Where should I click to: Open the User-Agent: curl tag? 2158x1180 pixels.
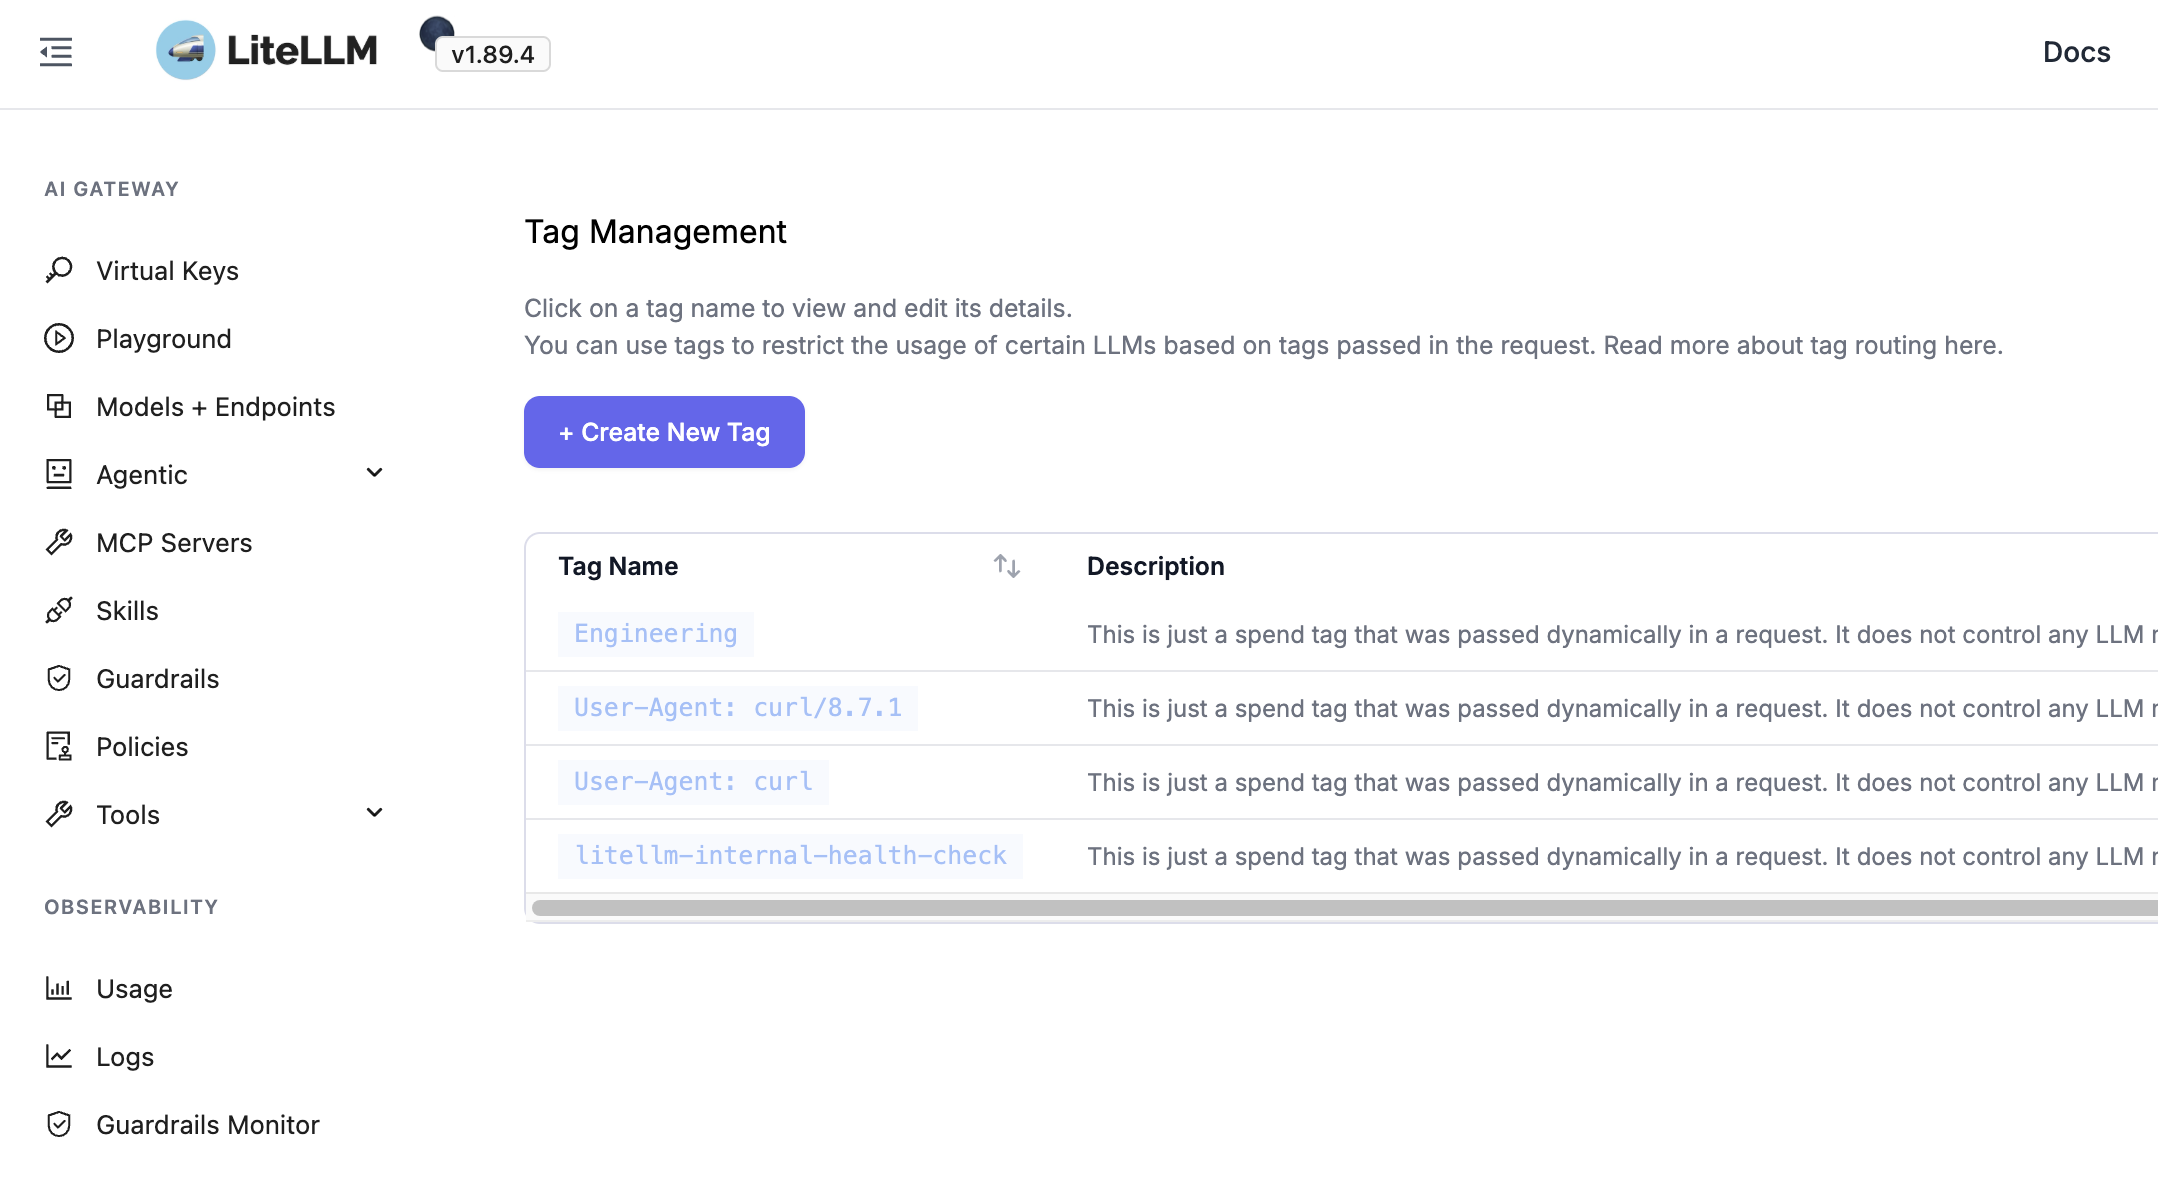(x=693, y=782)
